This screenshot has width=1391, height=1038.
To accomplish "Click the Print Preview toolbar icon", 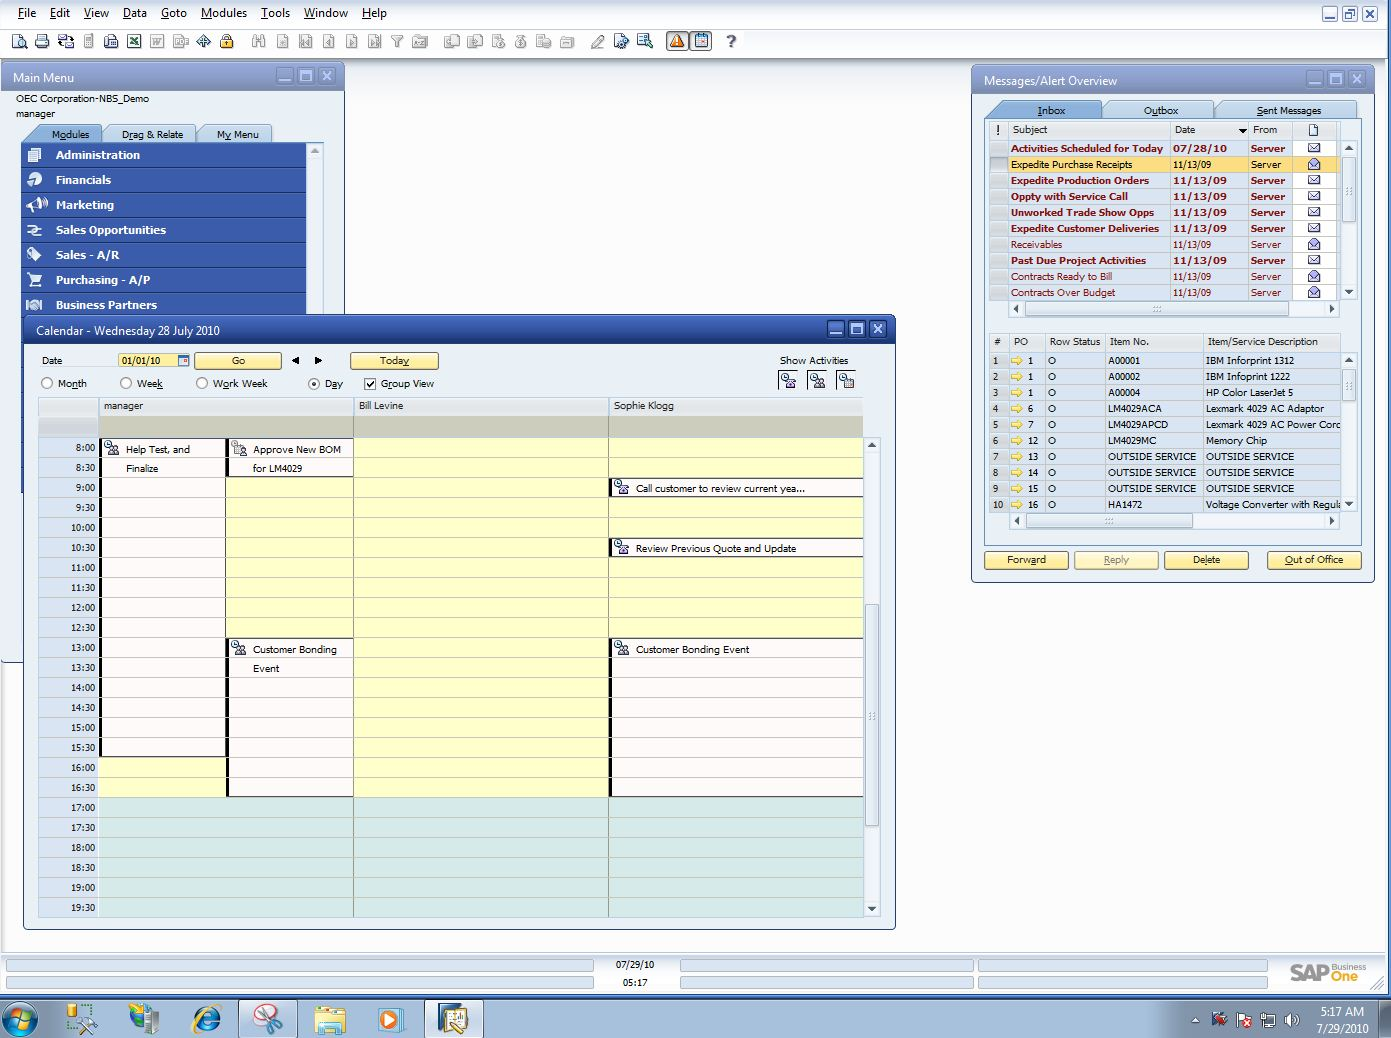I will (x=19, y=41).
